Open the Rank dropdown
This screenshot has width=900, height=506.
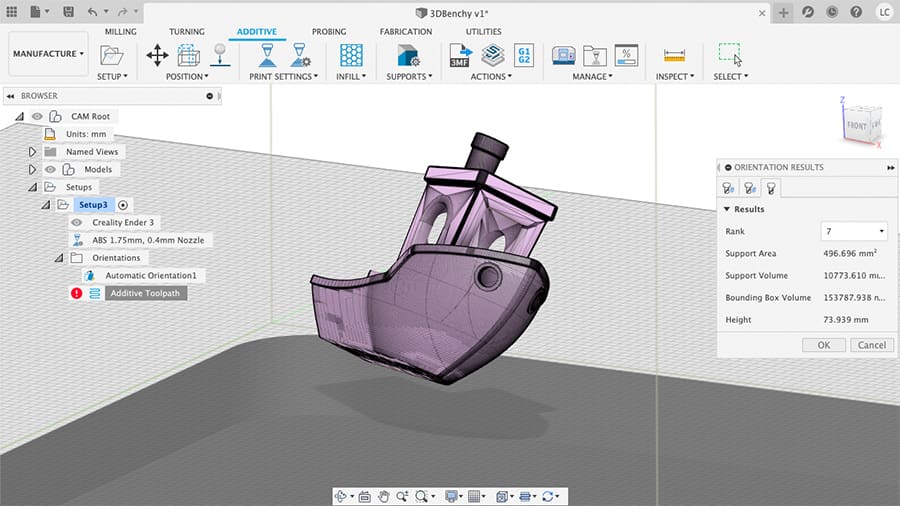pos(854,231)
